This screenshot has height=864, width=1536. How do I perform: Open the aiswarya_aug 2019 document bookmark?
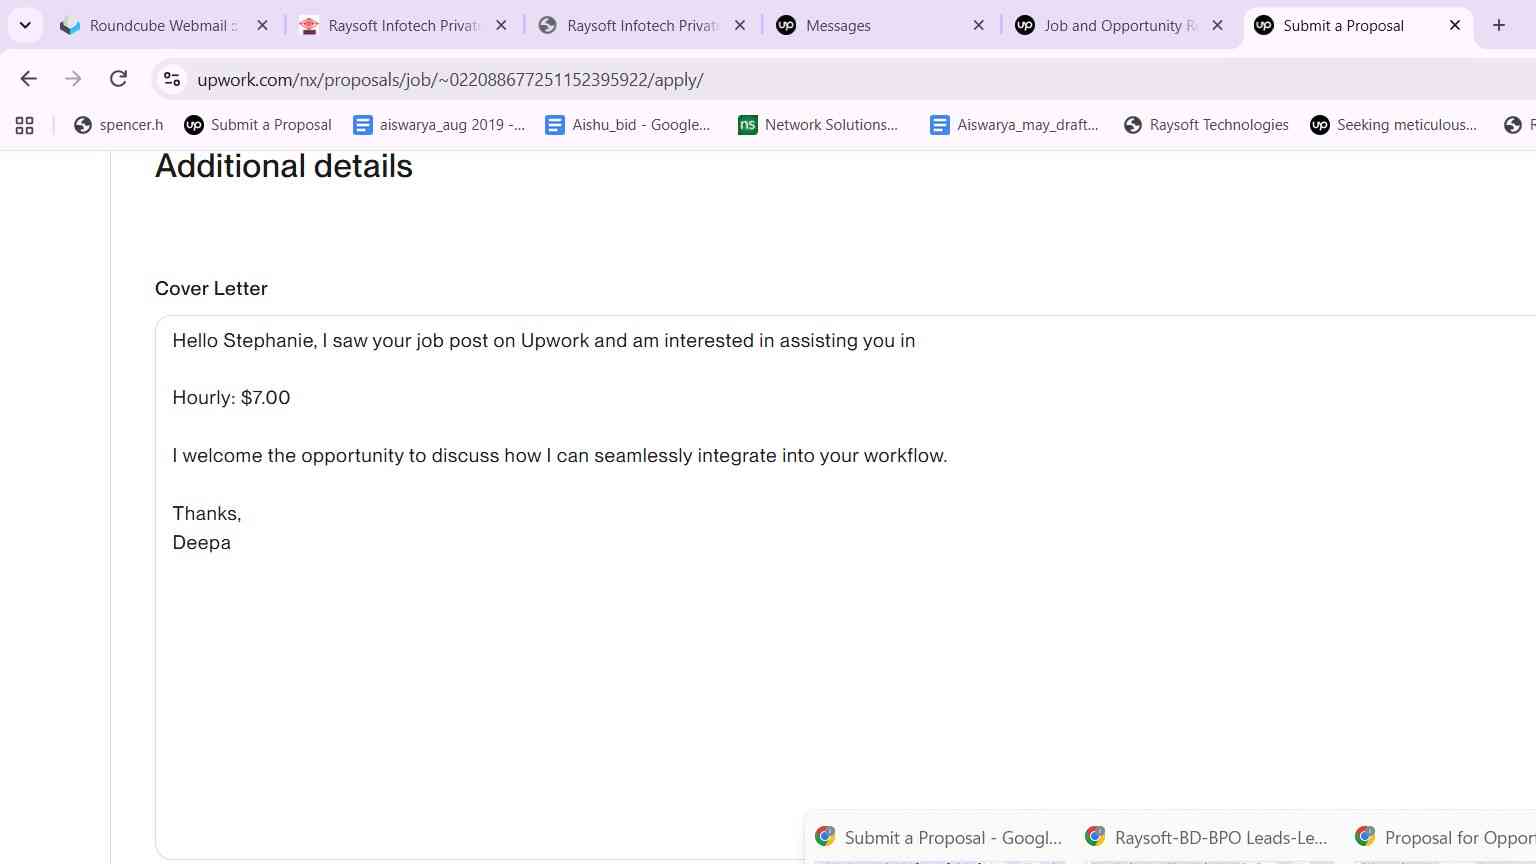tap(439, 125)
